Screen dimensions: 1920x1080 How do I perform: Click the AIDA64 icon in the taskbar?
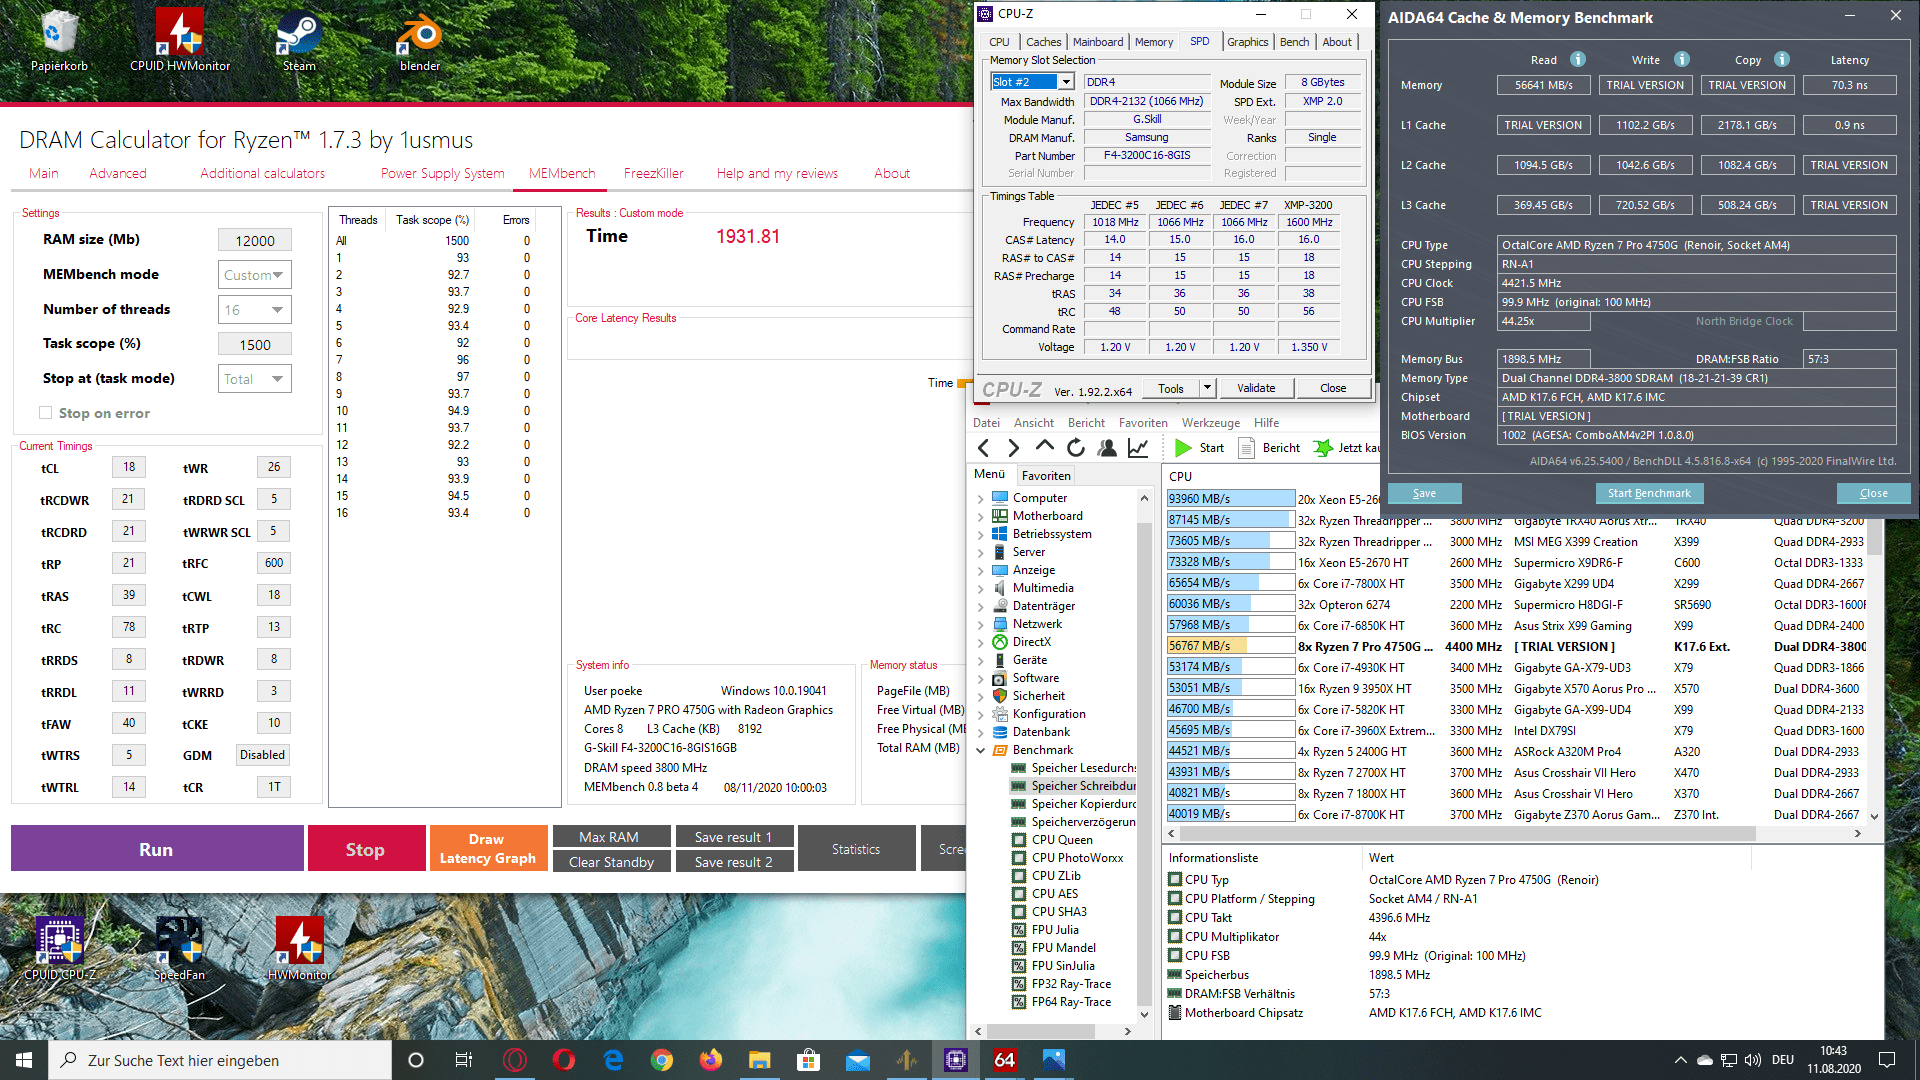pyautogui.click(x=1005, y=1060)
